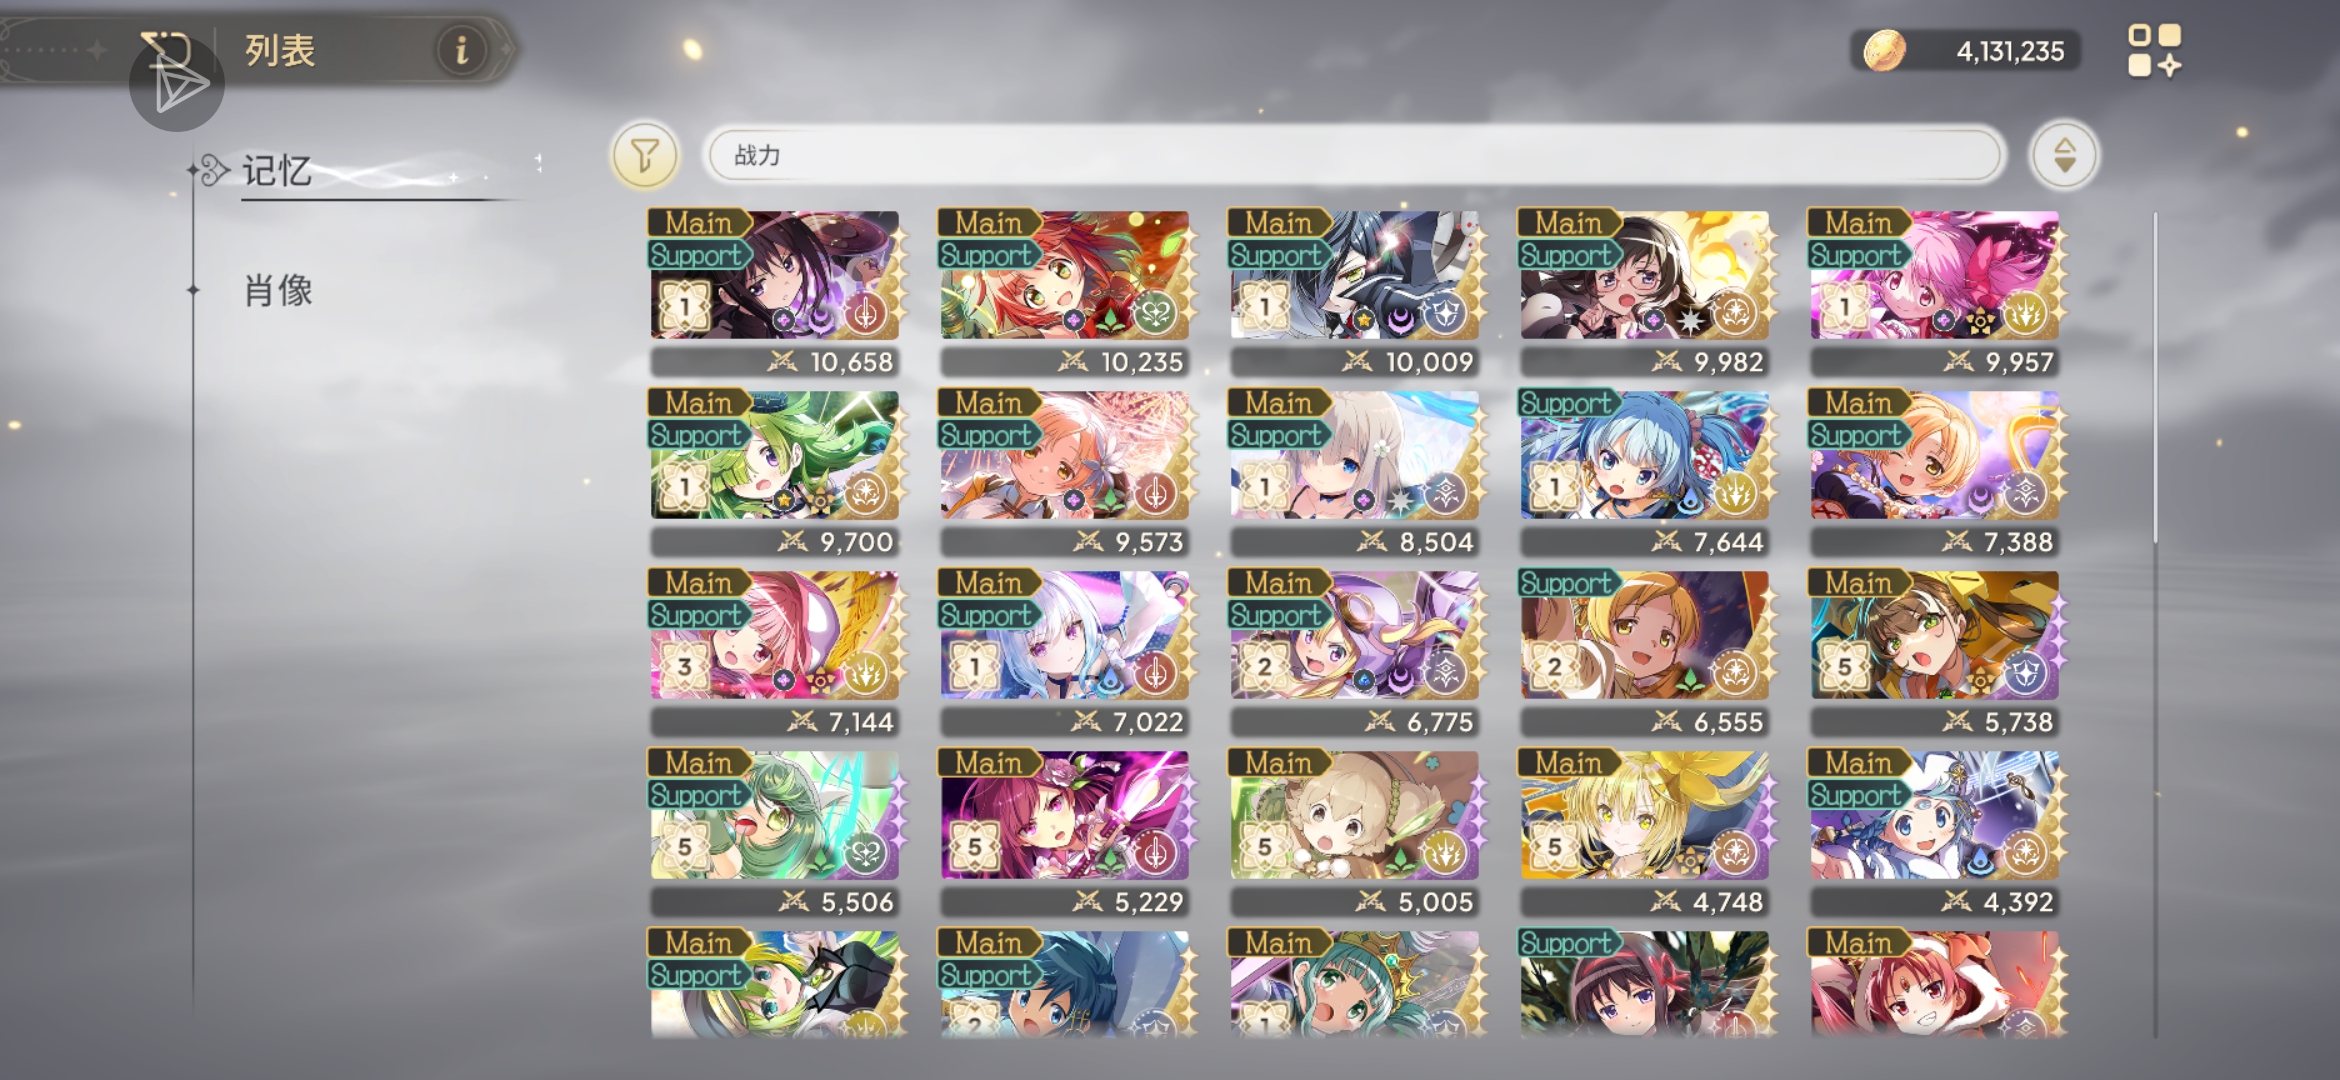Click the coin balance 4,131,235

coord(2010,51)
